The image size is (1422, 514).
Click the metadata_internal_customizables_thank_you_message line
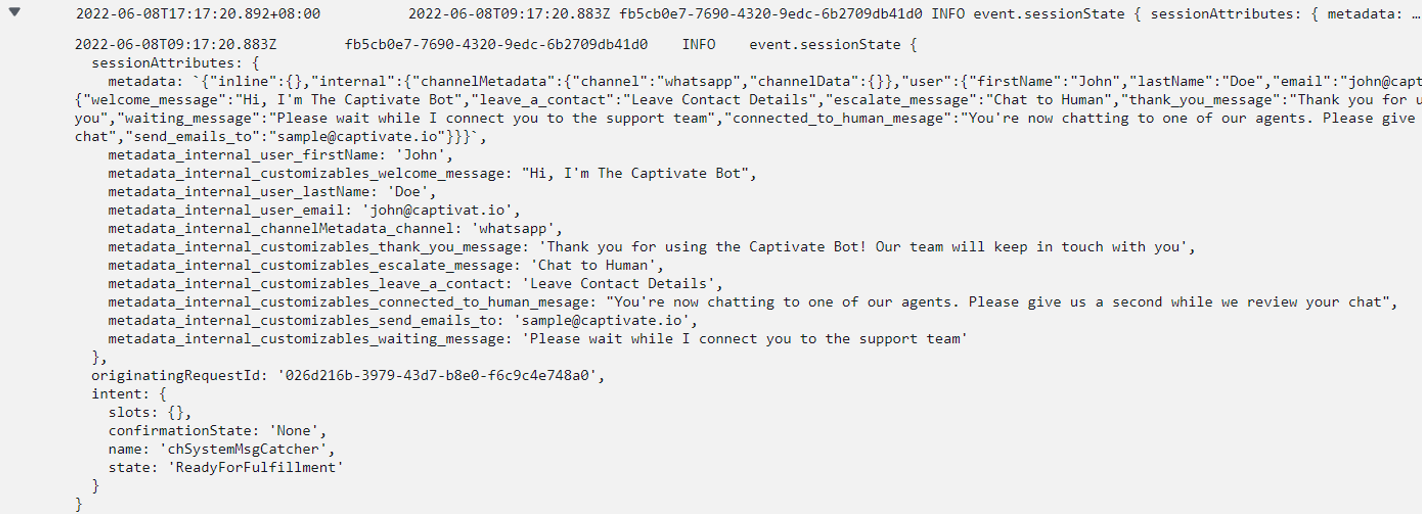[x=651, y=247]
